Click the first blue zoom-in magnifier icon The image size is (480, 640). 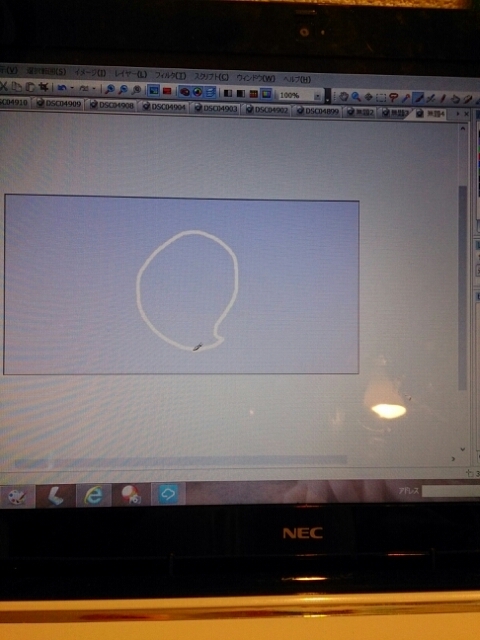(x=110, y=89)
